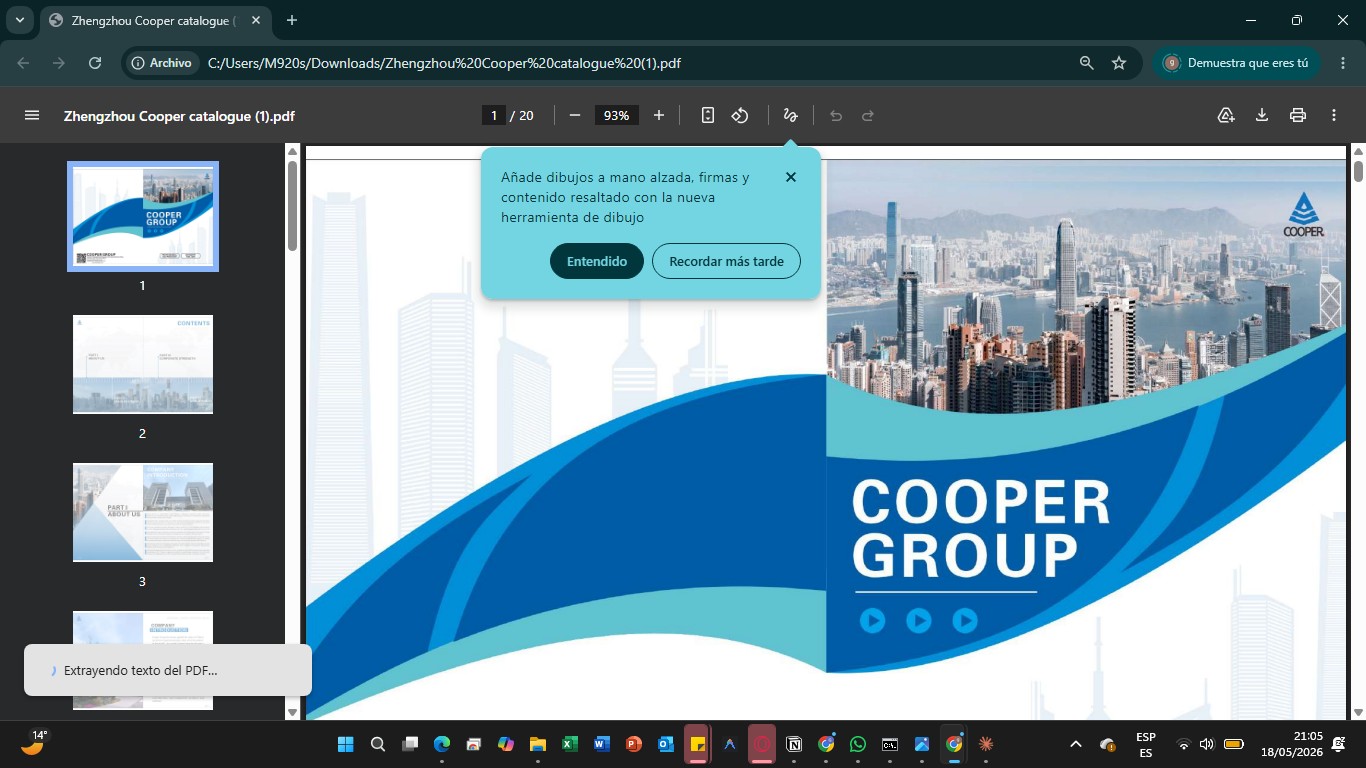This screenshot has height=768, width=1366.
Task: Open Word from taskbar
Action: click(x=601, y=744)
